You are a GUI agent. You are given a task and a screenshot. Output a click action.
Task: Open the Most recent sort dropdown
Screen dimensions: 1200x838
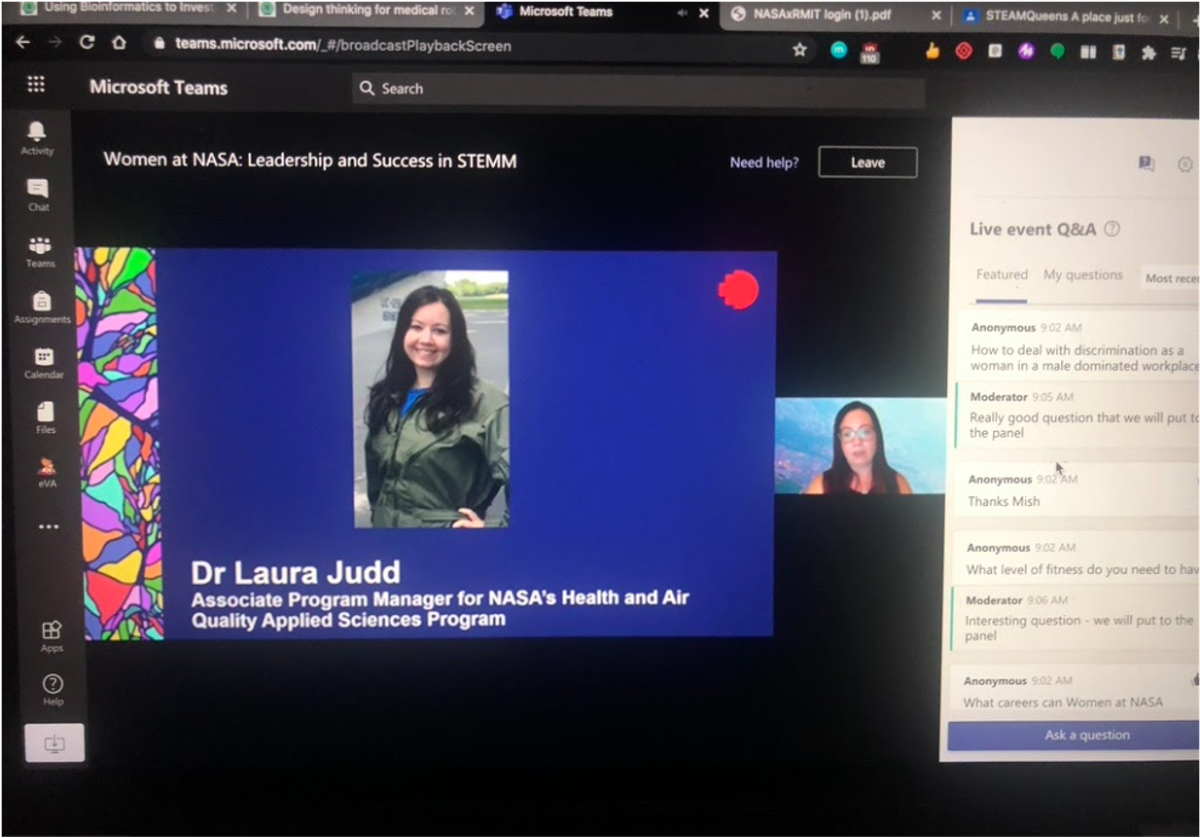(1171, 278)
